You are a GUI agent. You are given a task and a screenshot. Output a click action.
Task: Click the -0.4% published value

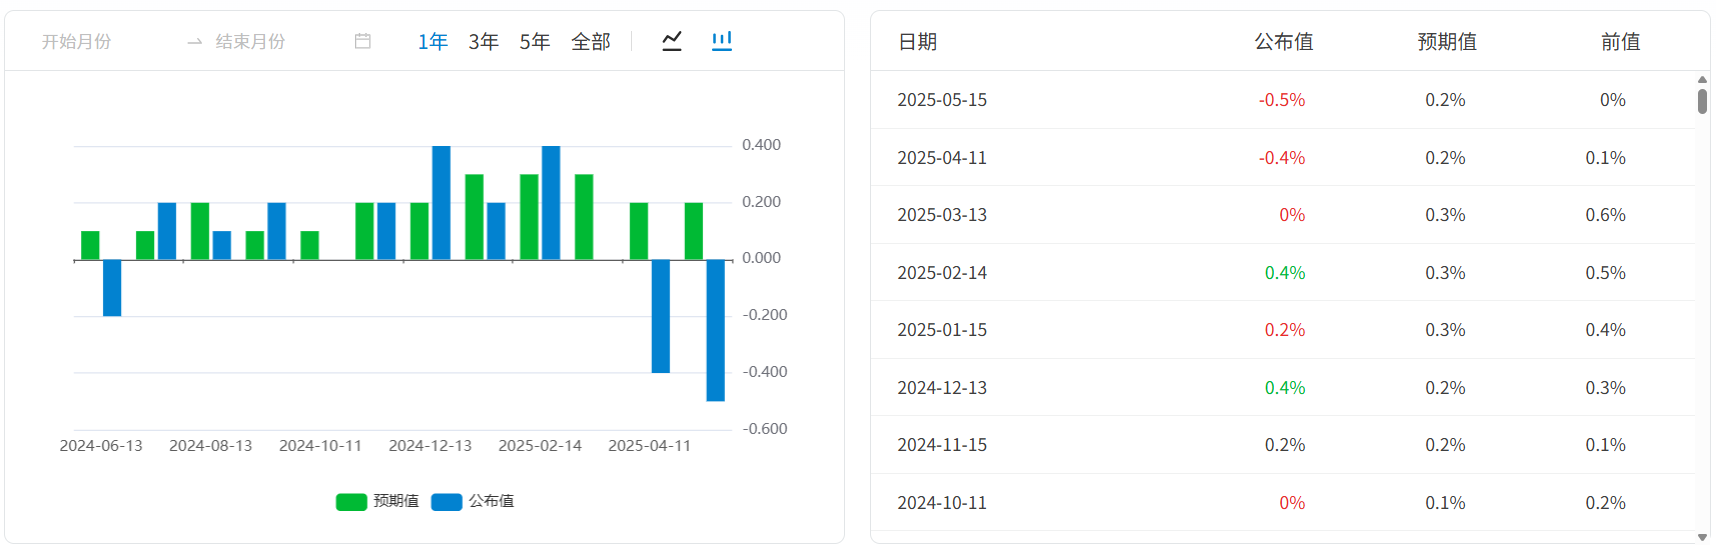(x=1282, y=158)
